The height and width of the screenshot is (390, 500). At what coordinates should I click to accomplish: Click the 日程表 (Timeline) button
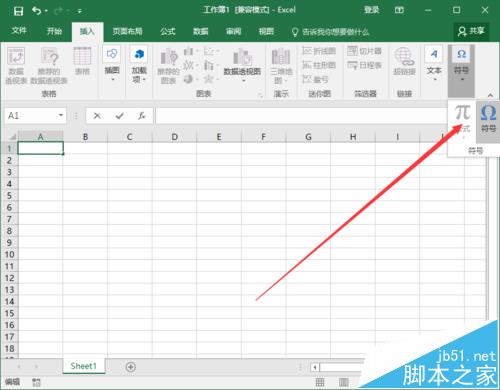click(364, 65)
